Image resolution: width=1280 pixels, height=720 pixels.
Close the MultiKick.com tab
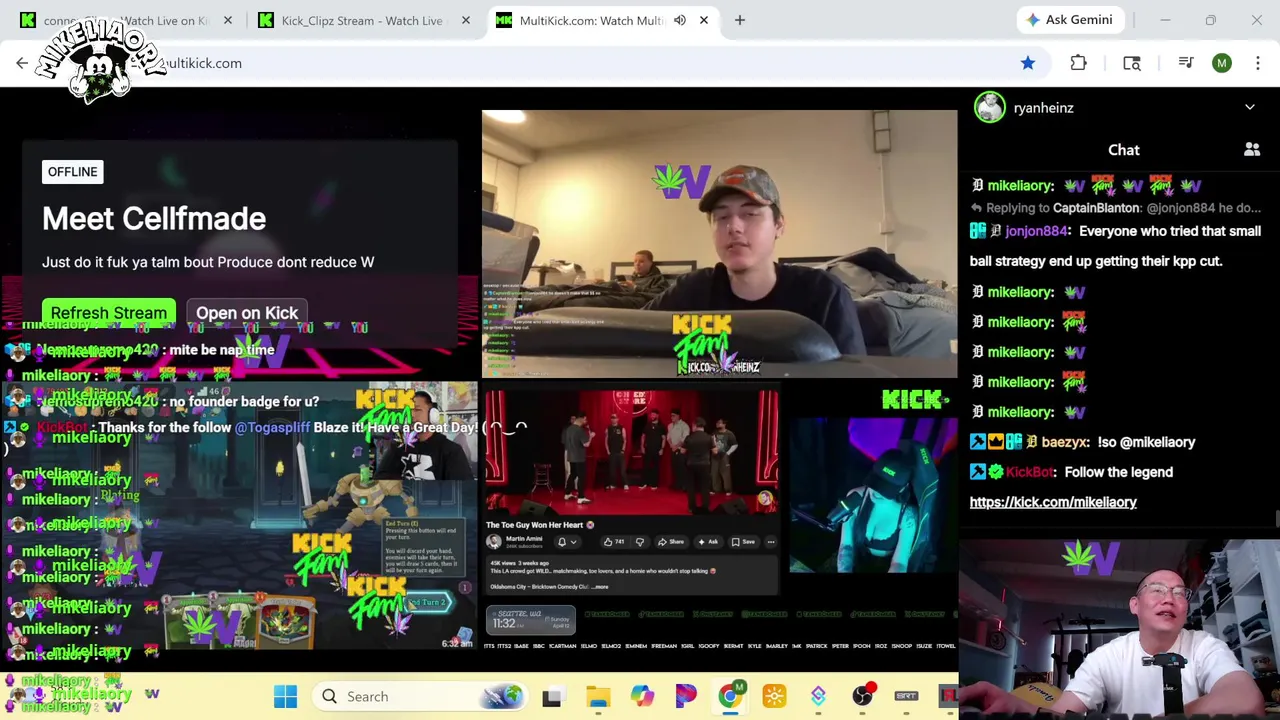tap(704, 20)
